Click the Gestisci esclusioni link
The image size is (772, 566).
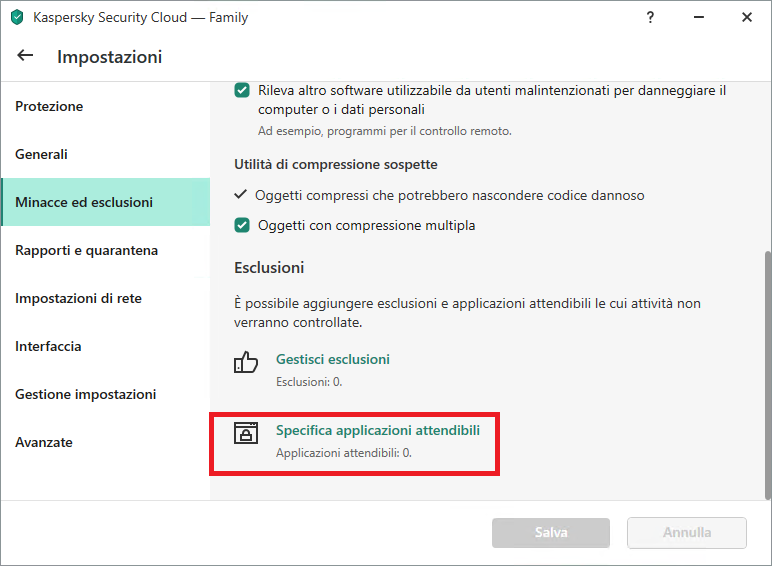(x=333, y=359)
